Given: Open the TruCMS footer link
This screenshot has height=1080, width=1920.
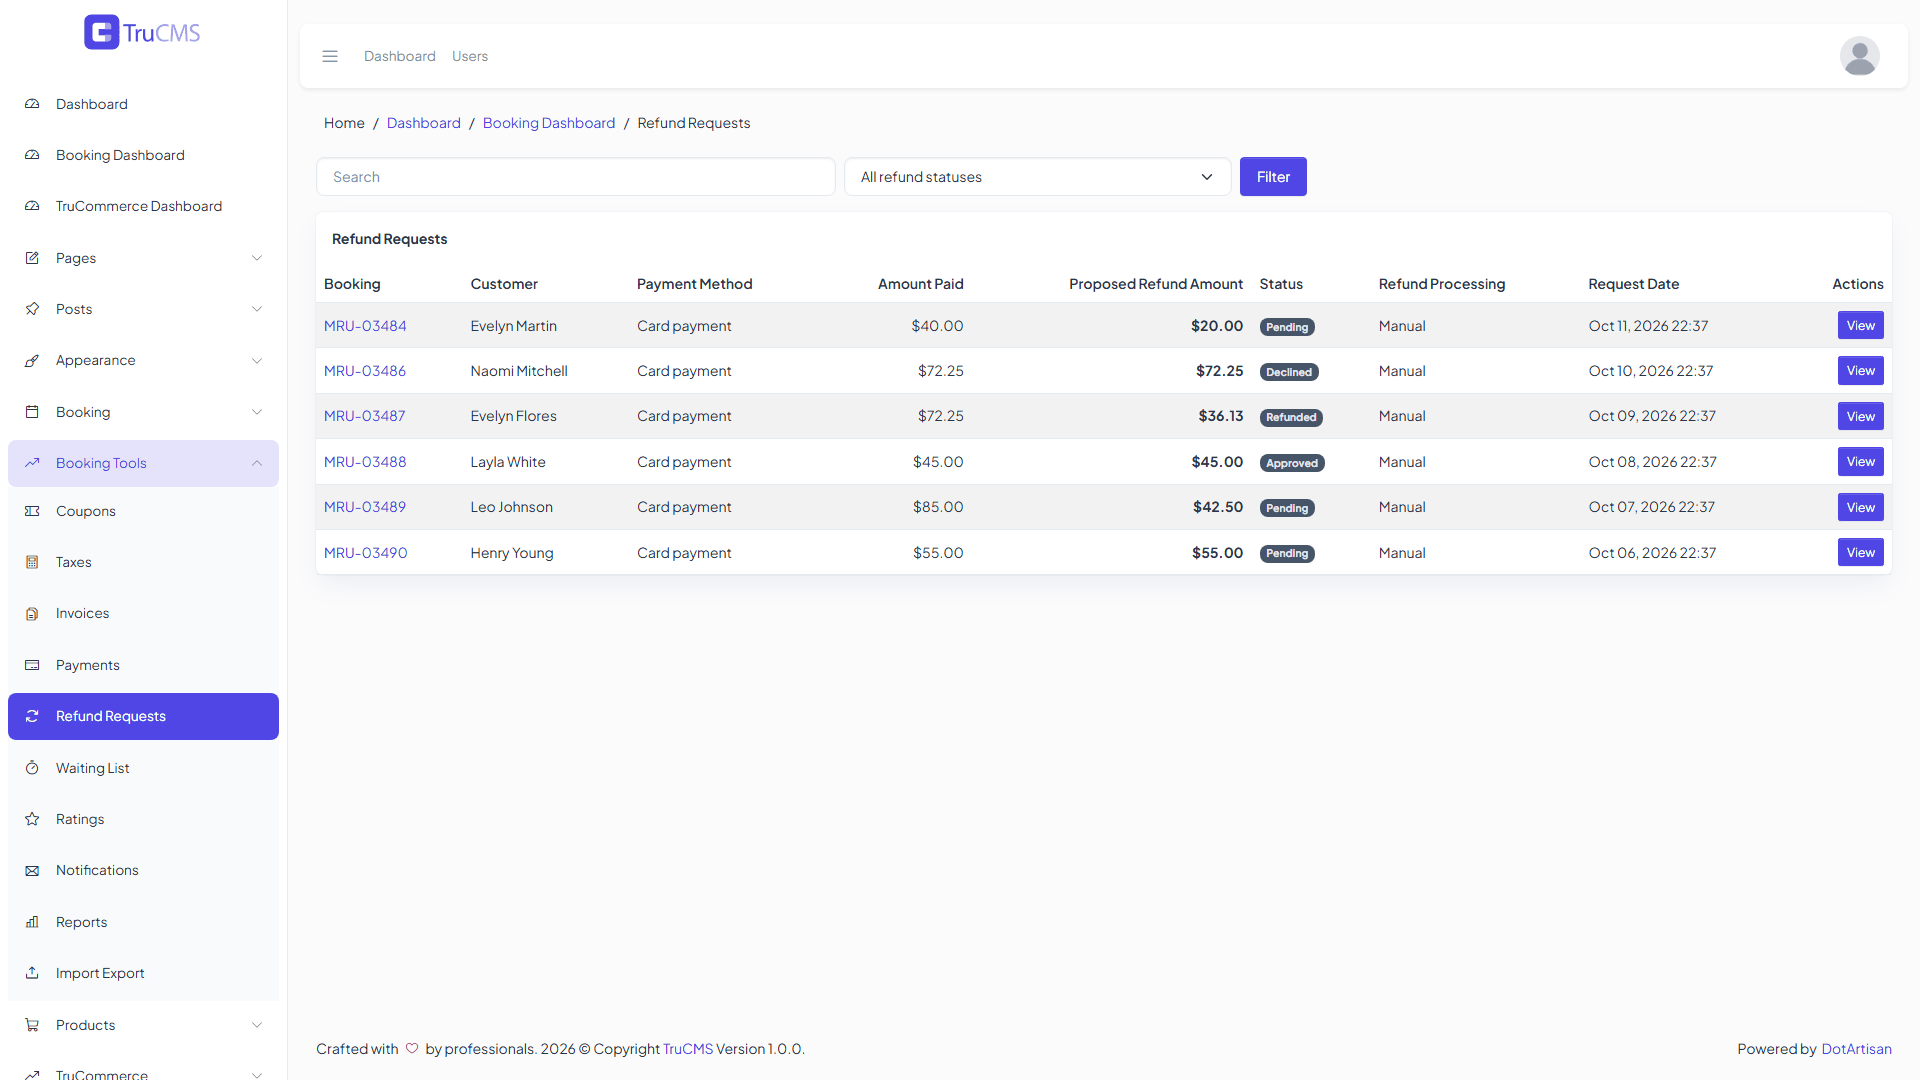Looking at the screenshot, I should tap(687, 1049).
